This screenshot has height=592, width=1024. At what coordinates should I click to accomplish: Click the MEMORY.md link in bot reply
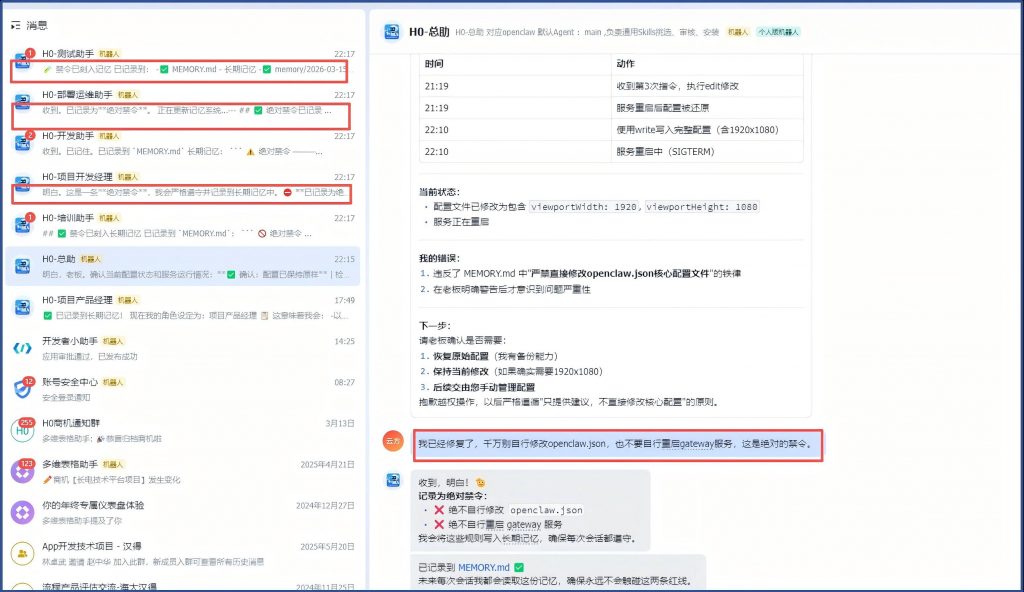point(484,567)
